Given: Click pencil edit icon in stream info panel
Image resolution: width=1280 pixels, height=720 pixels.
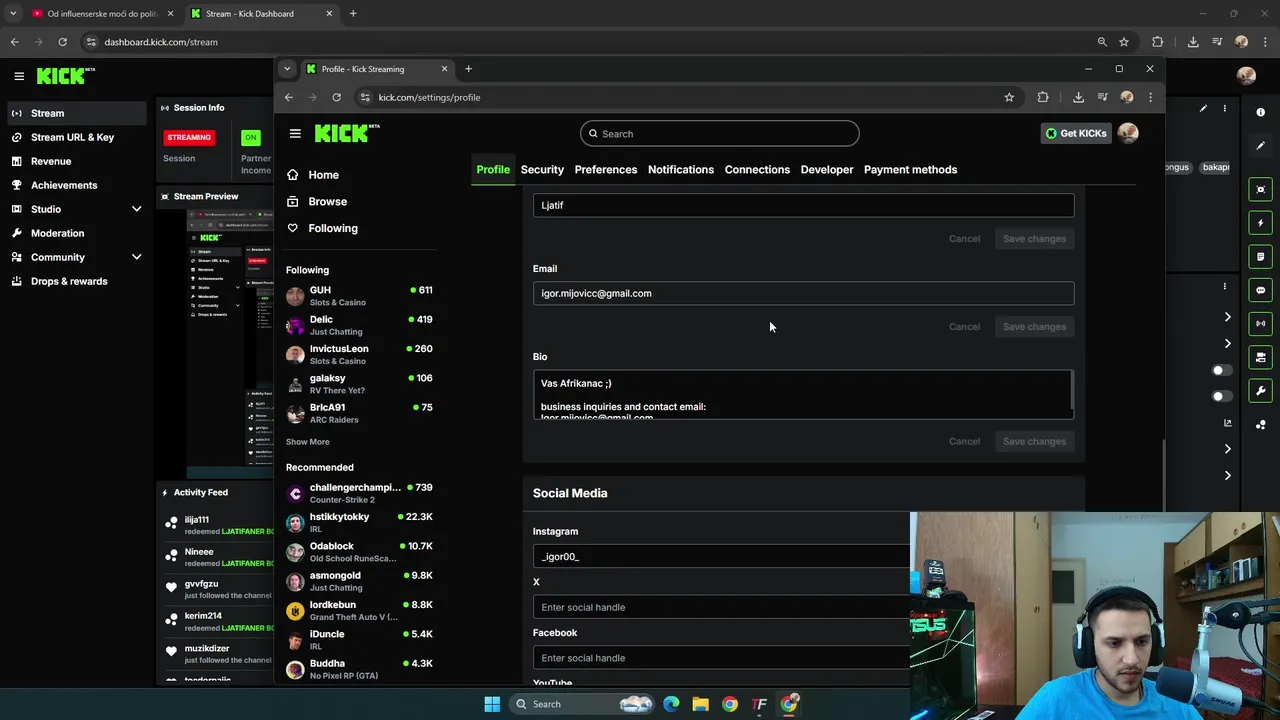Looking at the screenshot, I should pyautogui.click(x=1203, y=108).
